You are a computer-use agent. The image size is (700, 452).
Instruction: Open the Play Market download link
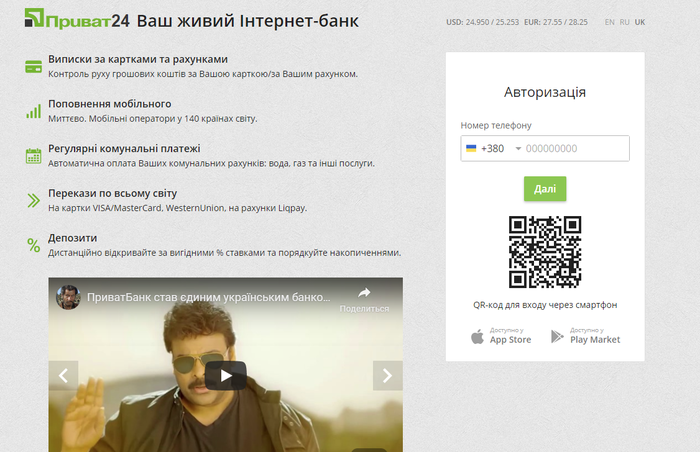585,336
